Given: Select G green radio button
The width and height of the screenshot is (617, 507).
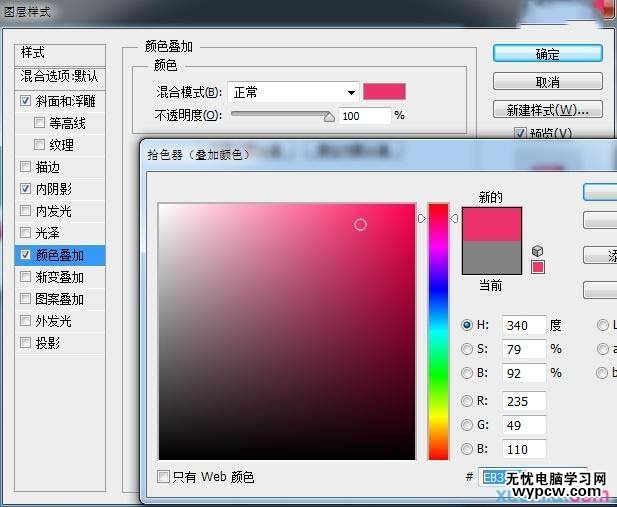Looking at the screenshot, I should point(467,425).
